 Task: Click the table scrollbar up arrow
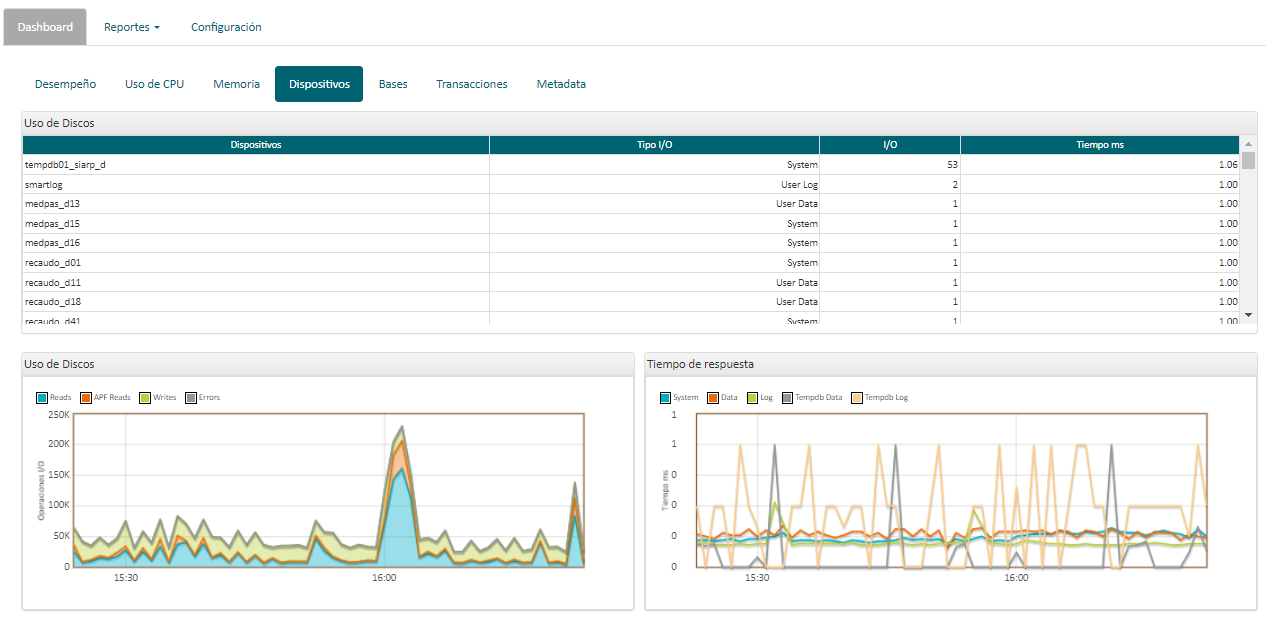coord(1247,144)
